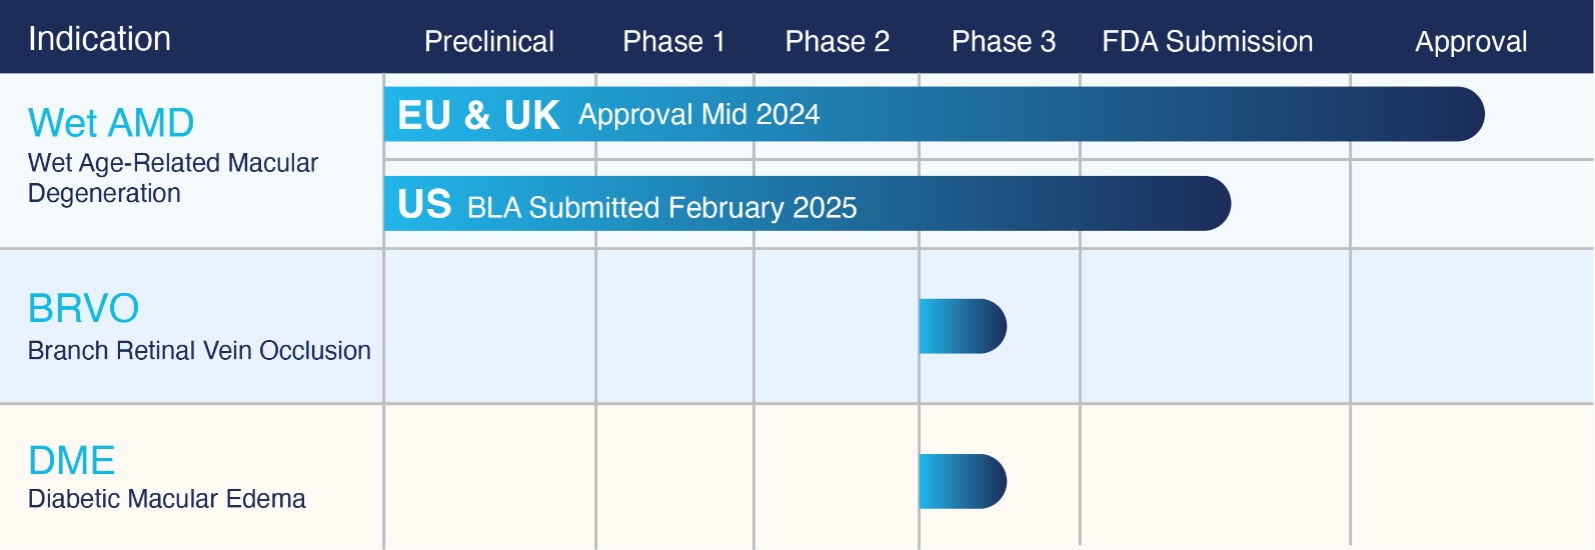1595x550 pixels.
Task: Select the Phase 2 column header
Action: click(x=837, y=41)
